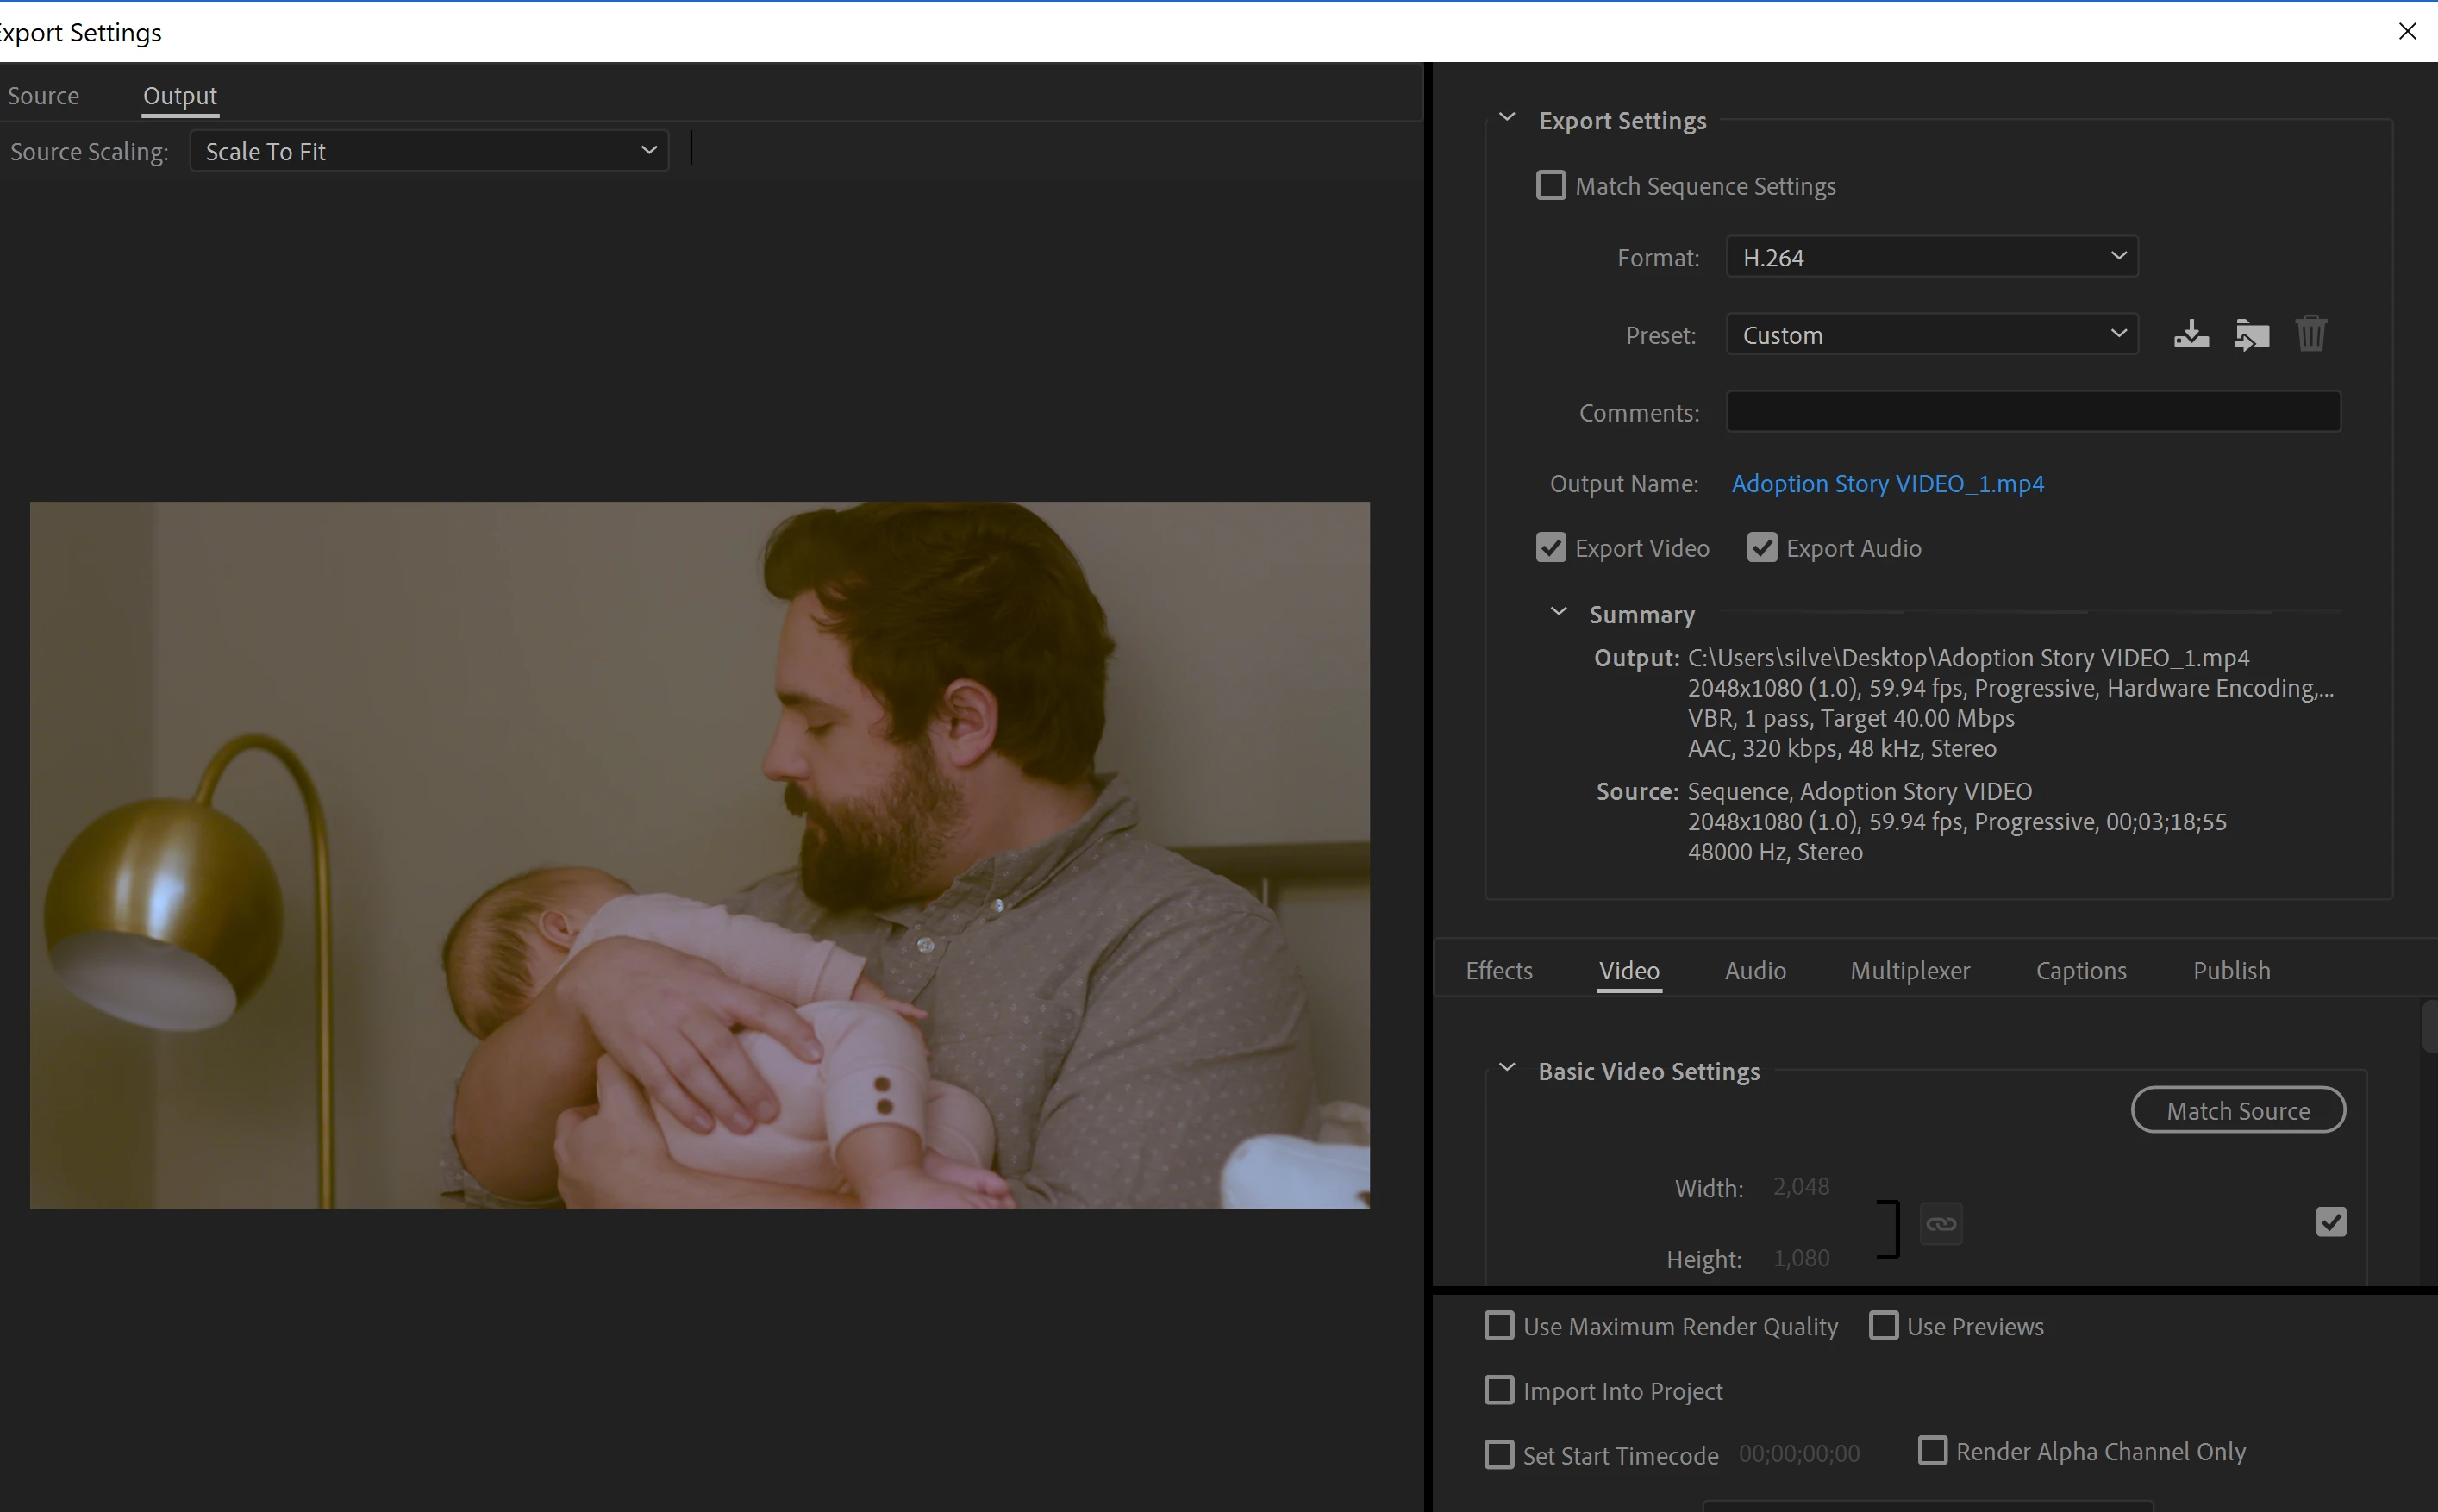This screenshot has height=1512, width=2438.
Task: Enable Use Maximum Render Quality
Action: [1499, 1326]
